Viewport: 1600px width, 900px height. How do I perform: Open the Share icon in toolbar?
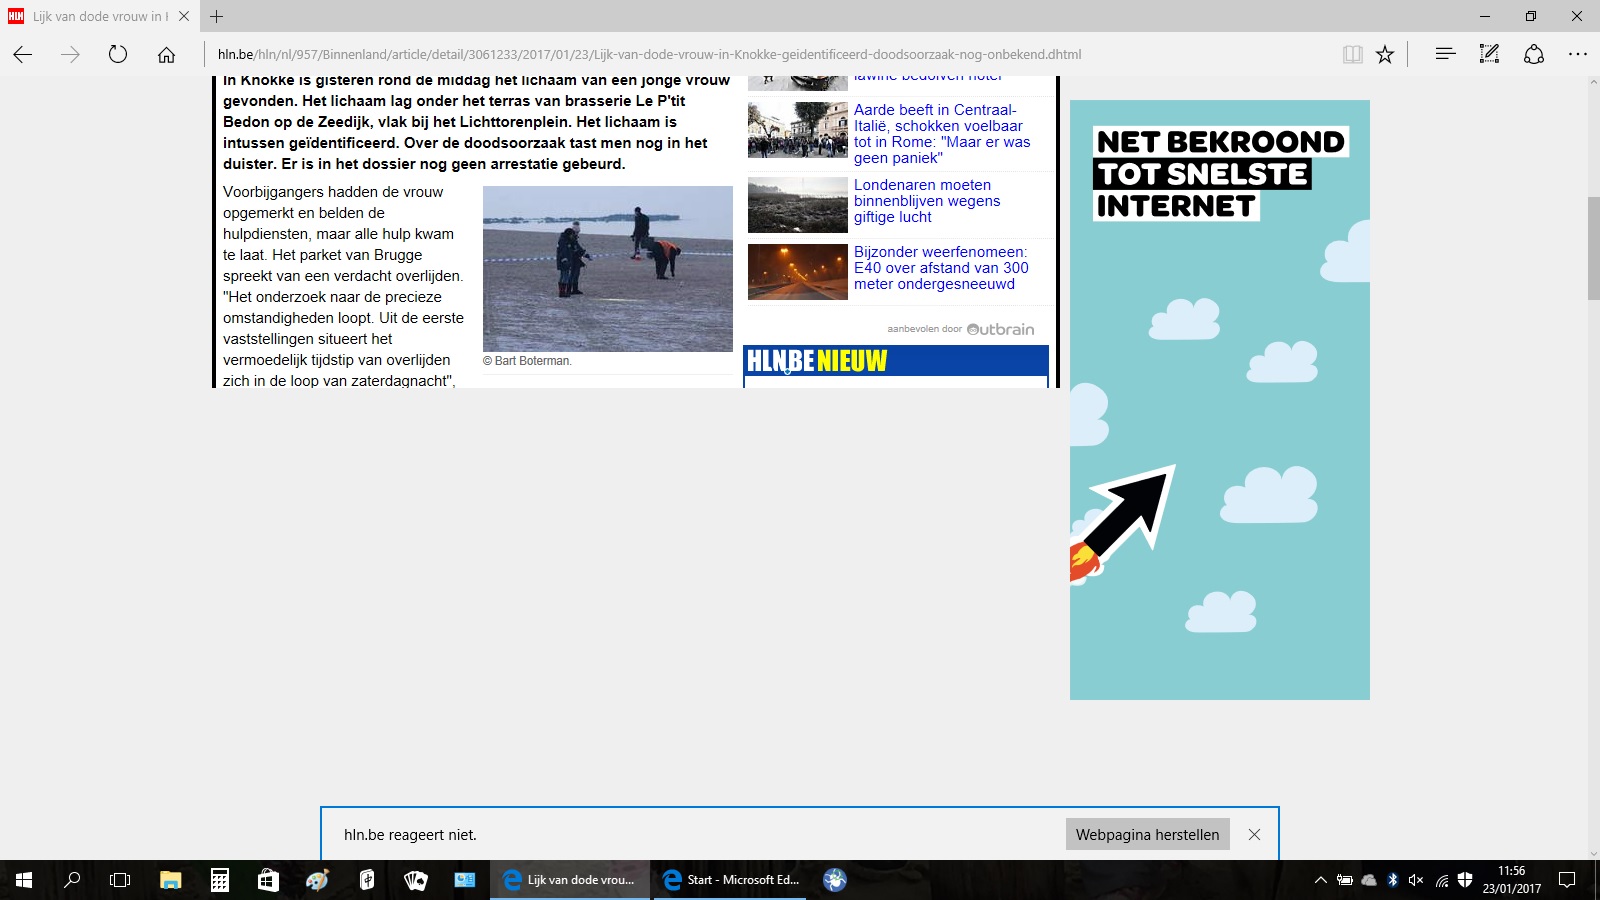(1534, 54)
